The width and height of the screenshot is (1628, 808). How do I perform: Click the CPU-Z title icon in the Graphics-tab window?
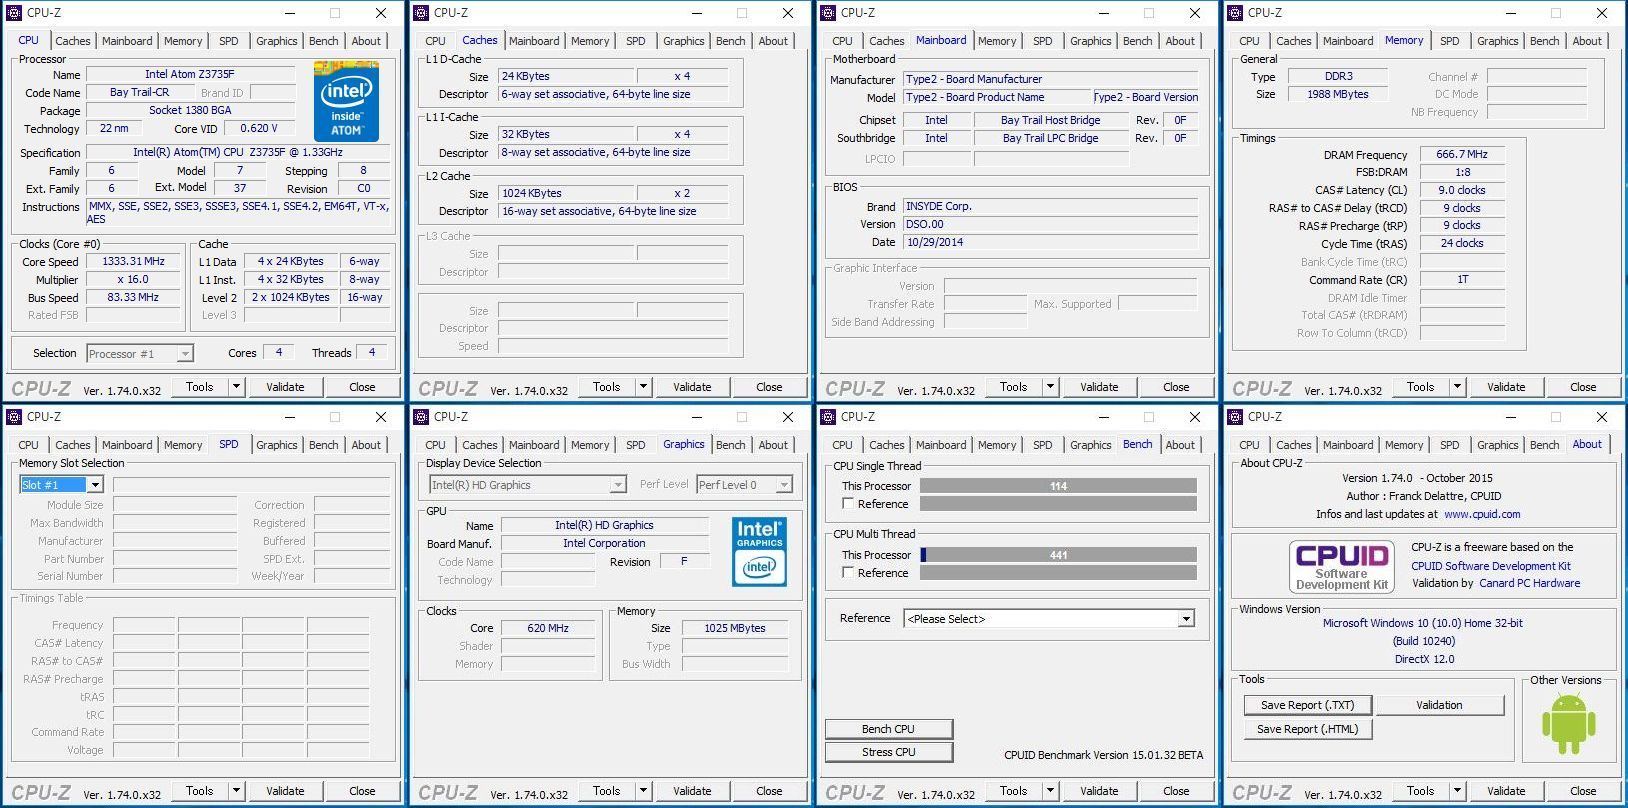point(421,417)
